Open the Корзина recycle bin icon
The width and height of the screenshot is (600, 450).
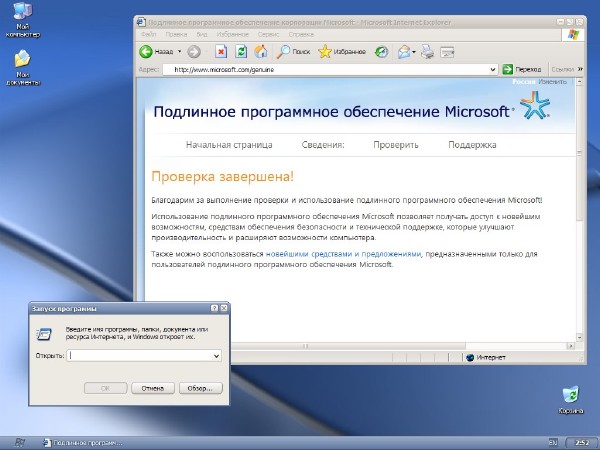(570, 395)
